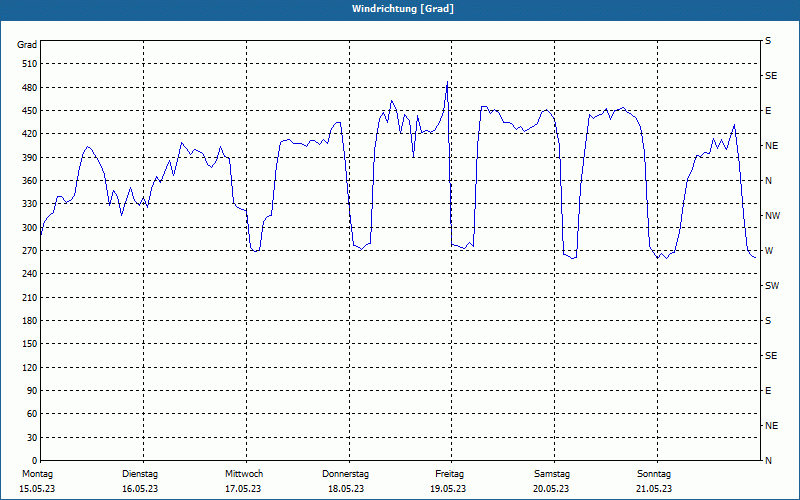
Task: Click compass label "S" on the 180 gridline
Action: (x=768, y=321)
